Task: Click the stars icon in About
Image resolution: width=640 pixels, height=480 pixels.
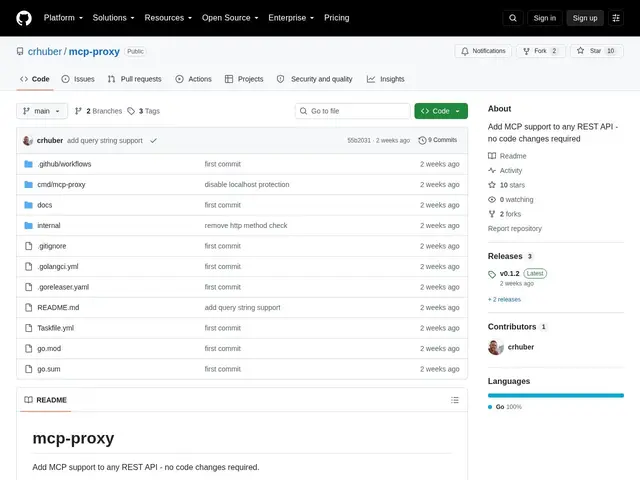Action: pos(492,185)
